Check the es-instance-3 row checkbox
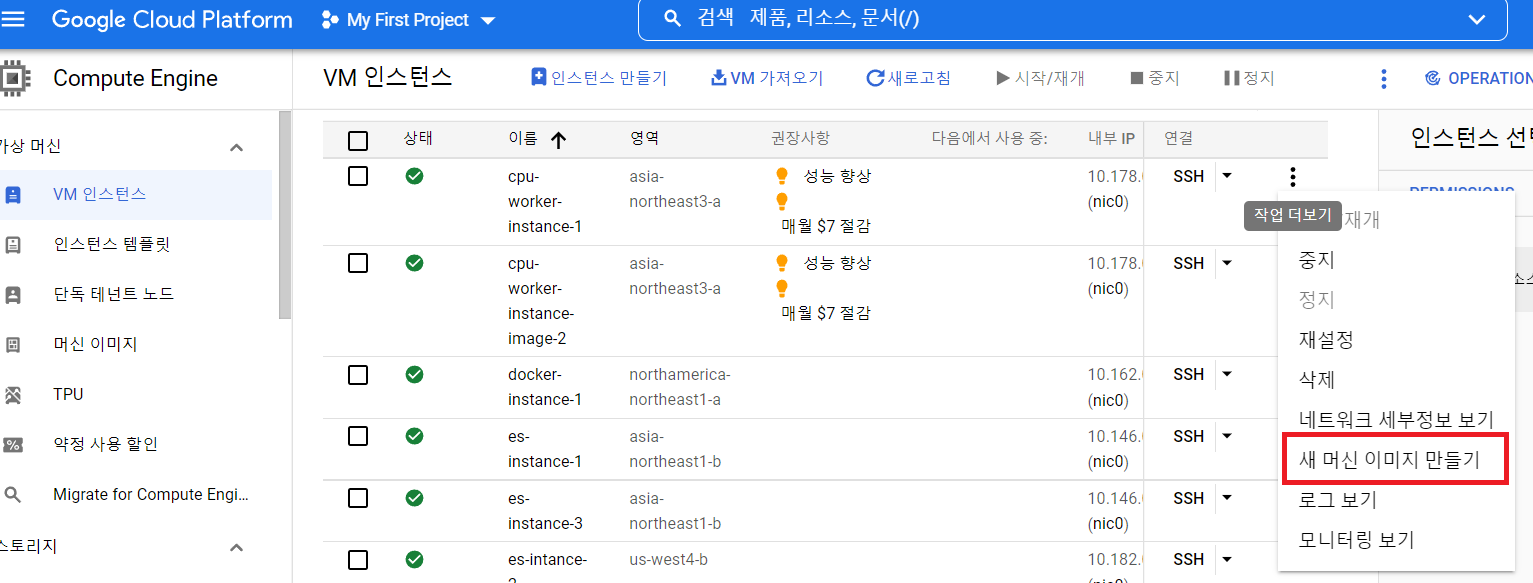 click(358, 498)
